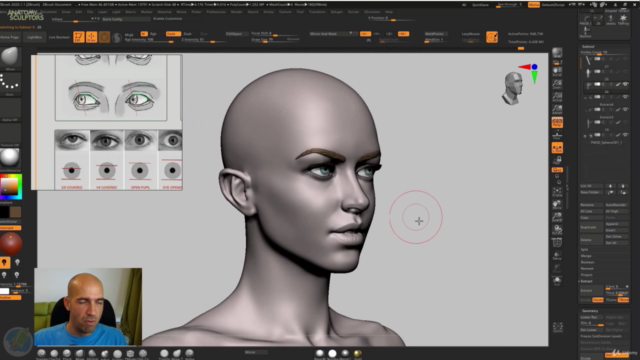Click the Duplicate subtool button

(591, 227)
